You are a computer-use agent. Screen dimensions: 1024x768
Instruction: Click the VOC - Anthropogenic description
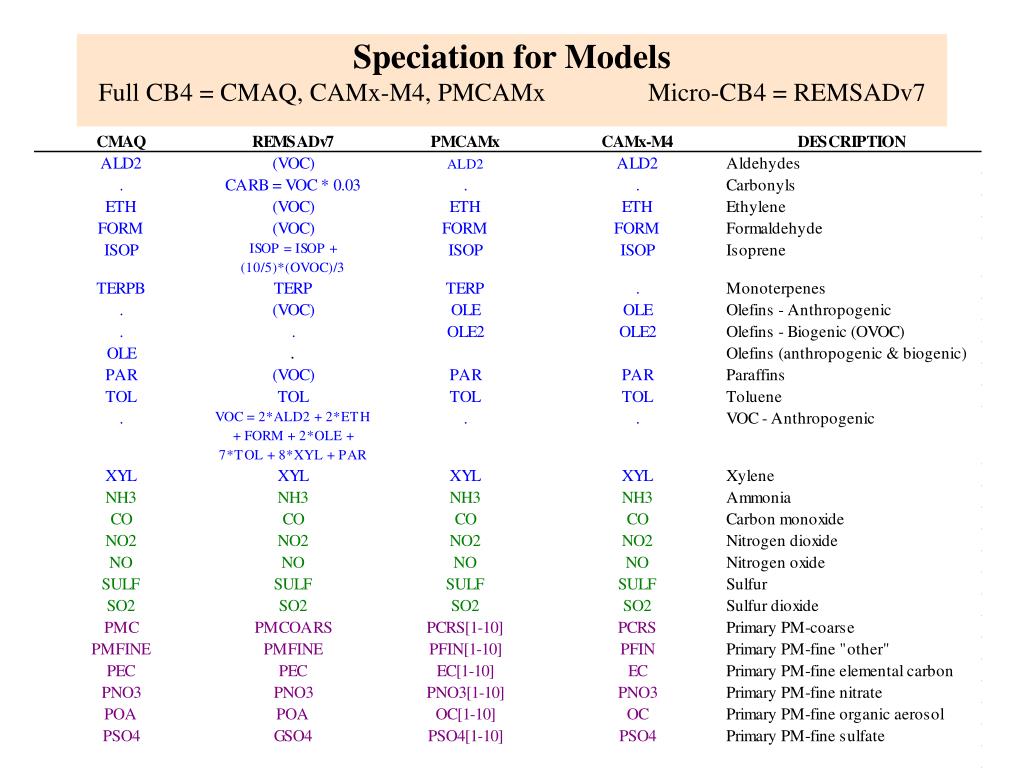800,419
